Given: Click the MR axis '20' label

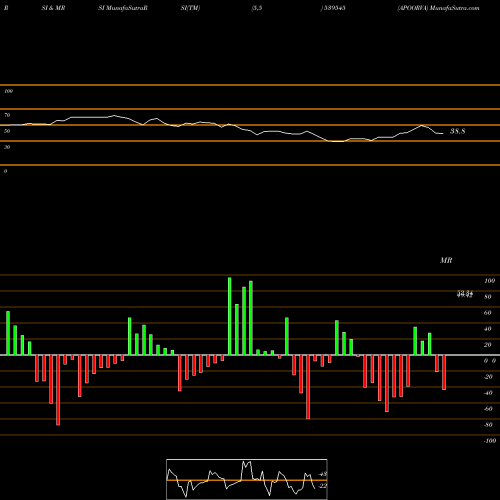Looking at the screenshot, I should pyautogui.click(x=488, y=345).
